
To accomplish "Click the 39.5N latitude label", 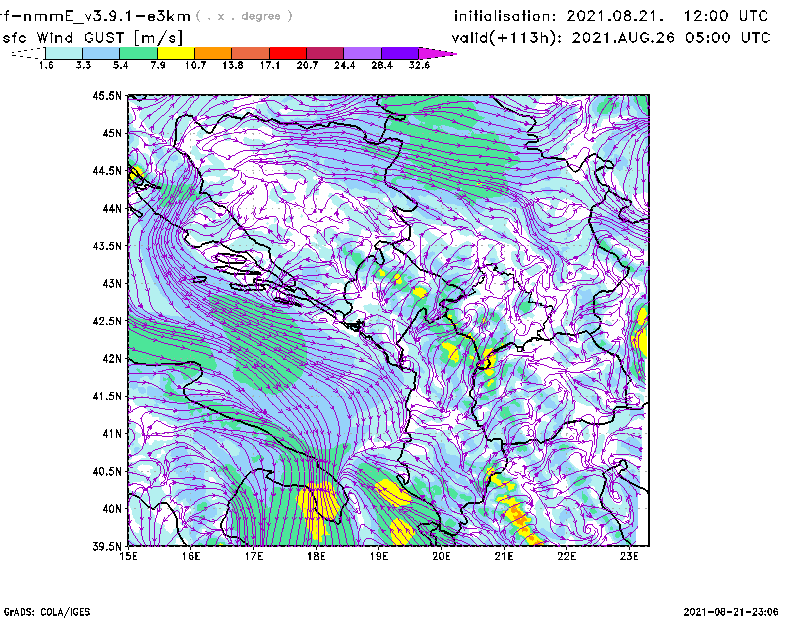I will [x=107, y=546].
